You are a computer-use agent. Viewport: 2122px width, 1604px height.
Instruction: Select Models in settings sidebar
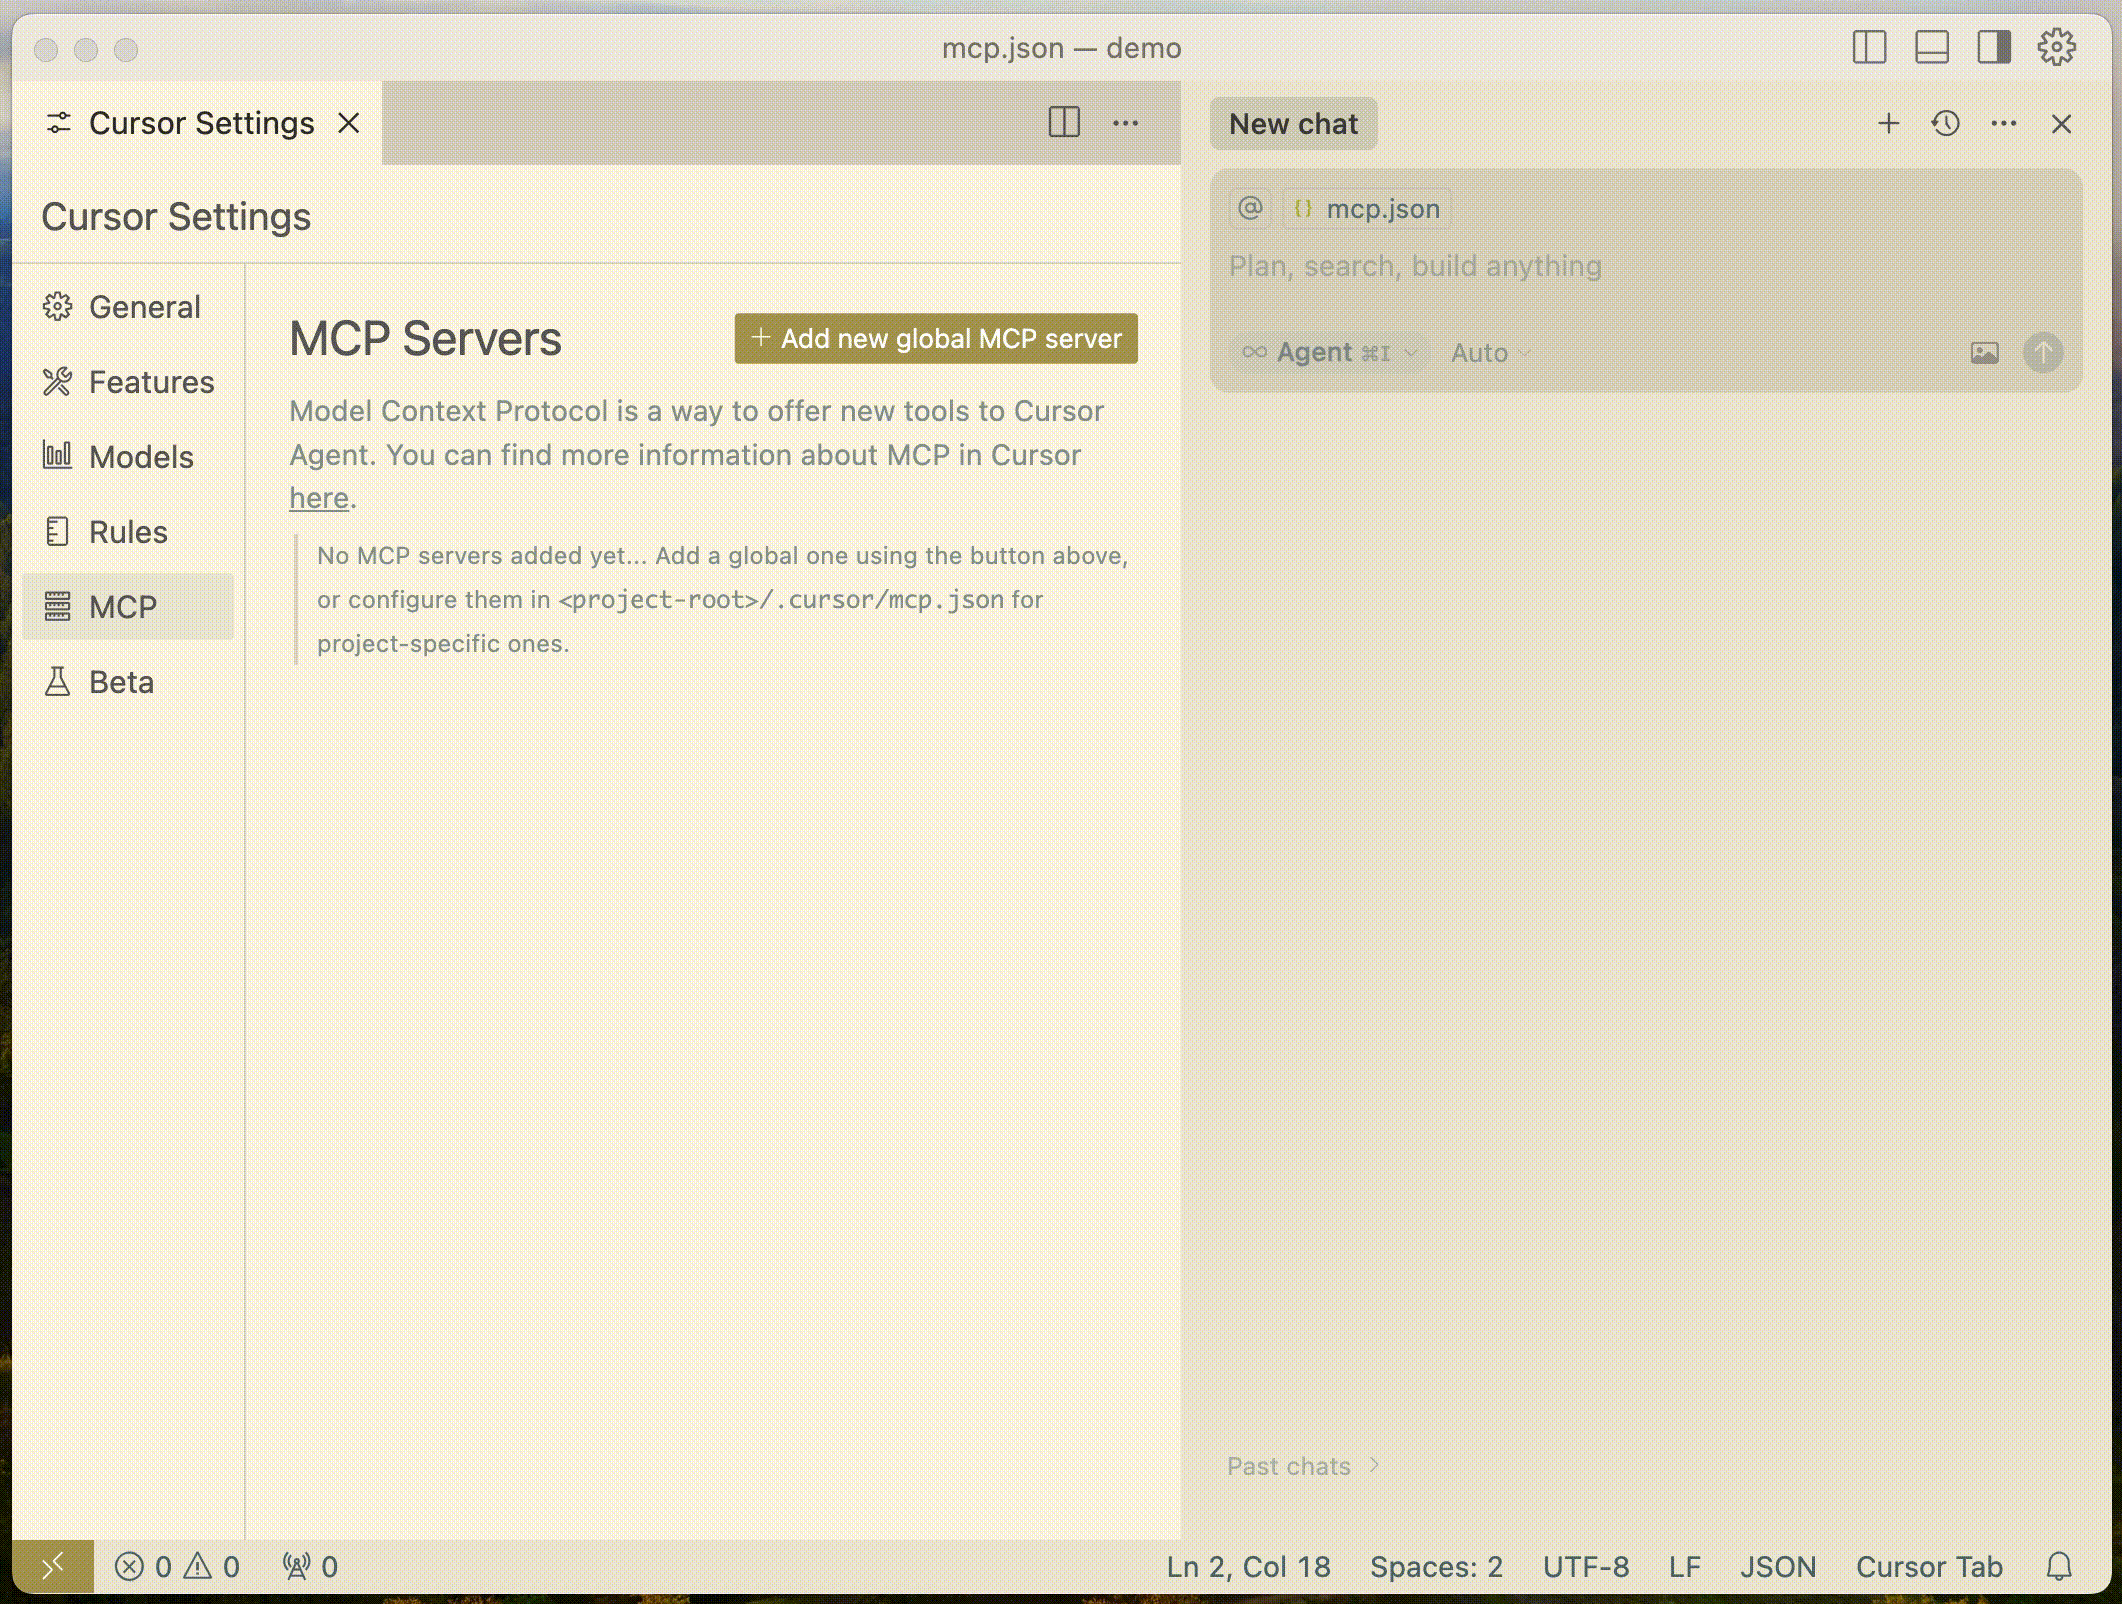(141, 457)
